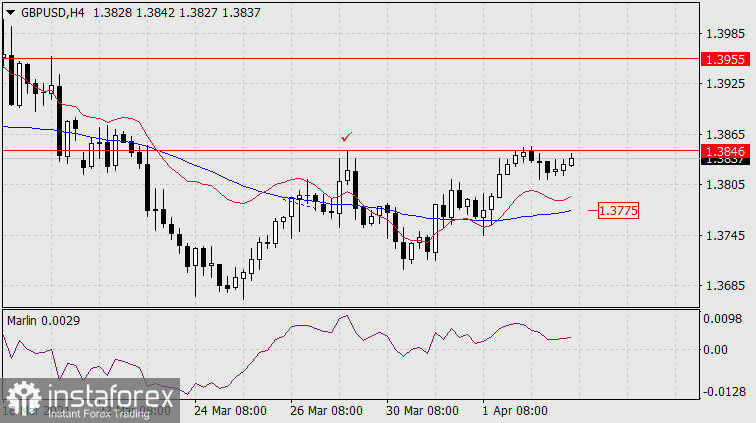Click the 1 Apr 08:00 time label
The height and width of the screenshot is (423, 756).
pyautogui.click(x=515, y=411)
